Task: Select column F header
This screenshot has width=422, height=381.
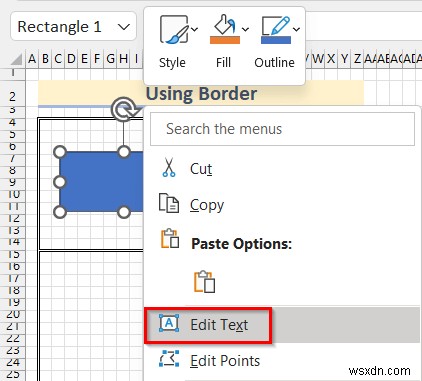Action: 97,59
